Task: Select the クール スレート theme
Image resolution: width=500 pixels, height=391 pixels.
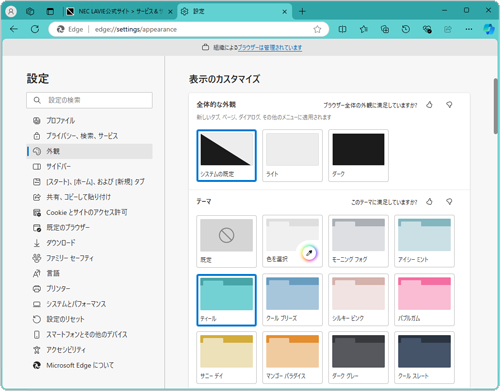Action: click(424, 358)
